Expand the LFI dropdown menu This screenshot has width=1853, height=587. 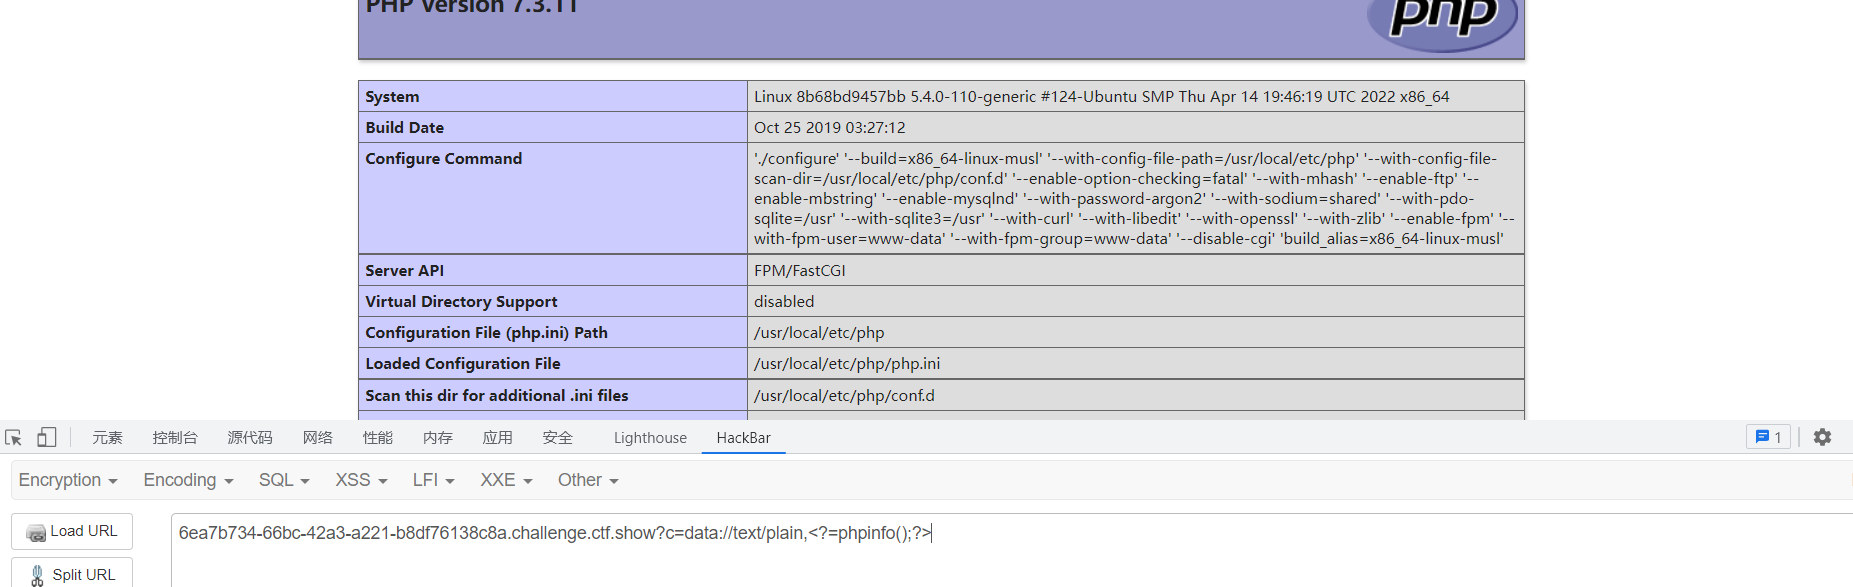pyautogui.click(x=433, y=481)
